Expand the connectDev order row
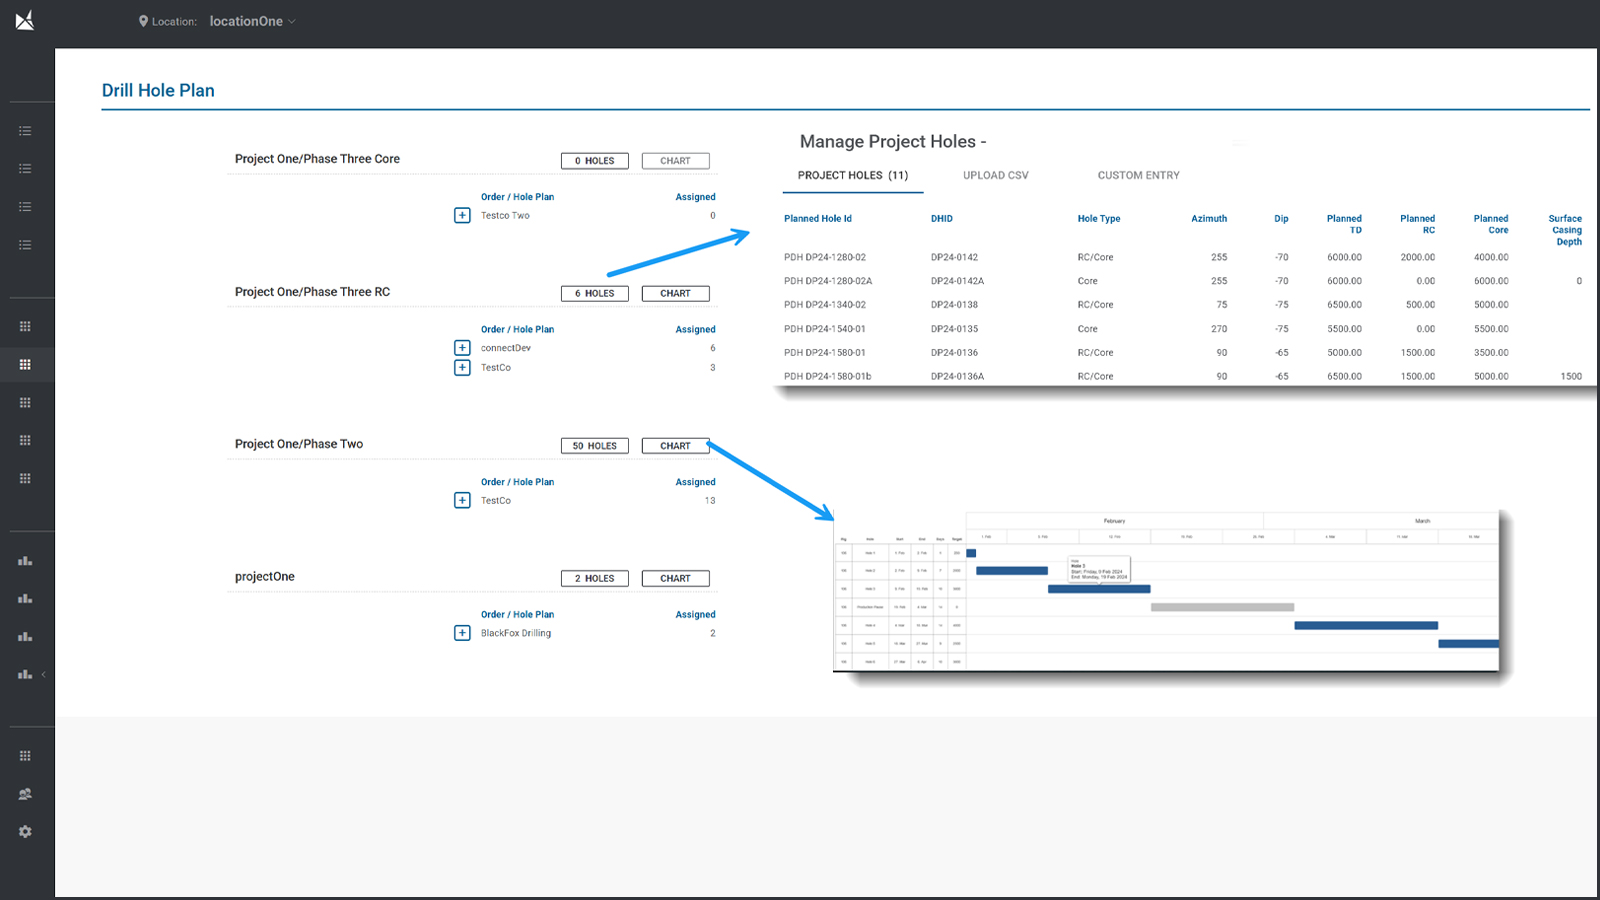1600x900 pixels. point(462,348)
